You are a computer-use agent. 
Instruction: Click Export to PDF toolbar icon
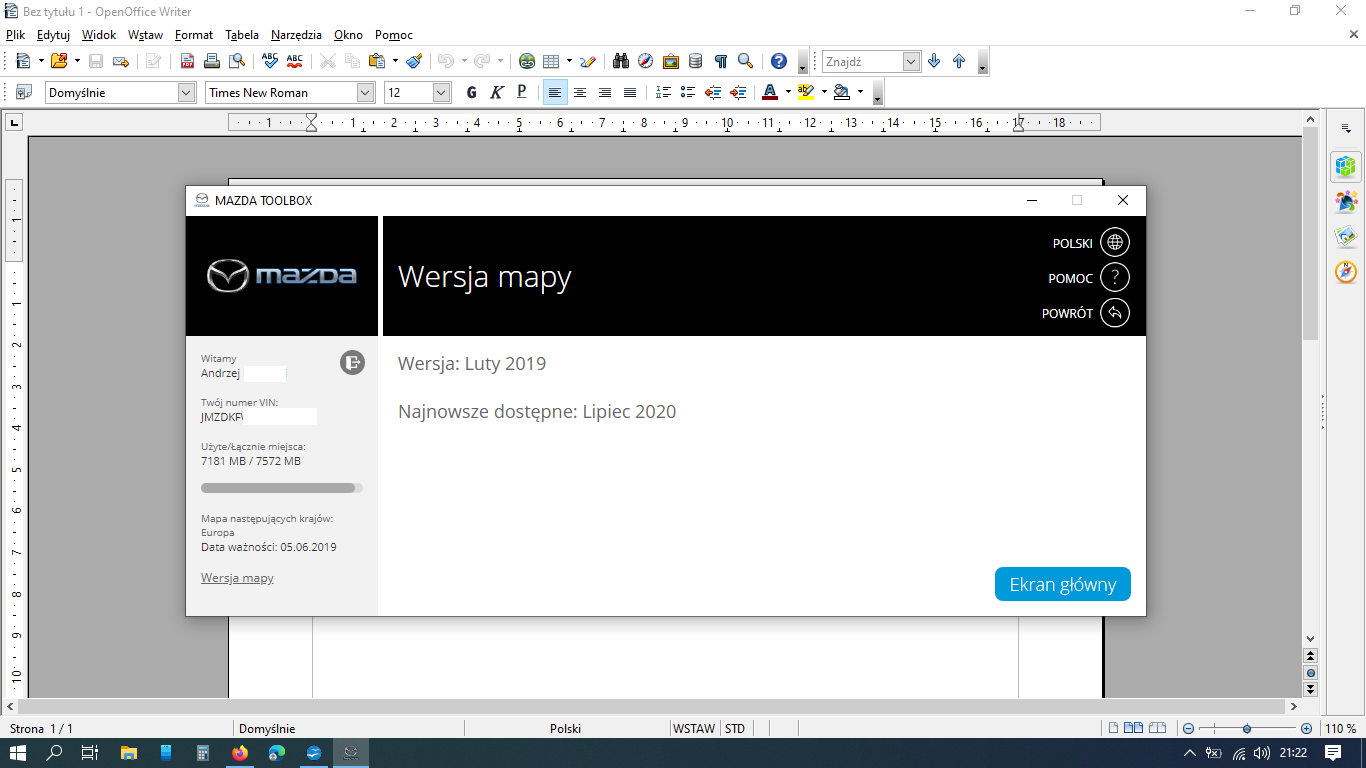tap(187, 61)
